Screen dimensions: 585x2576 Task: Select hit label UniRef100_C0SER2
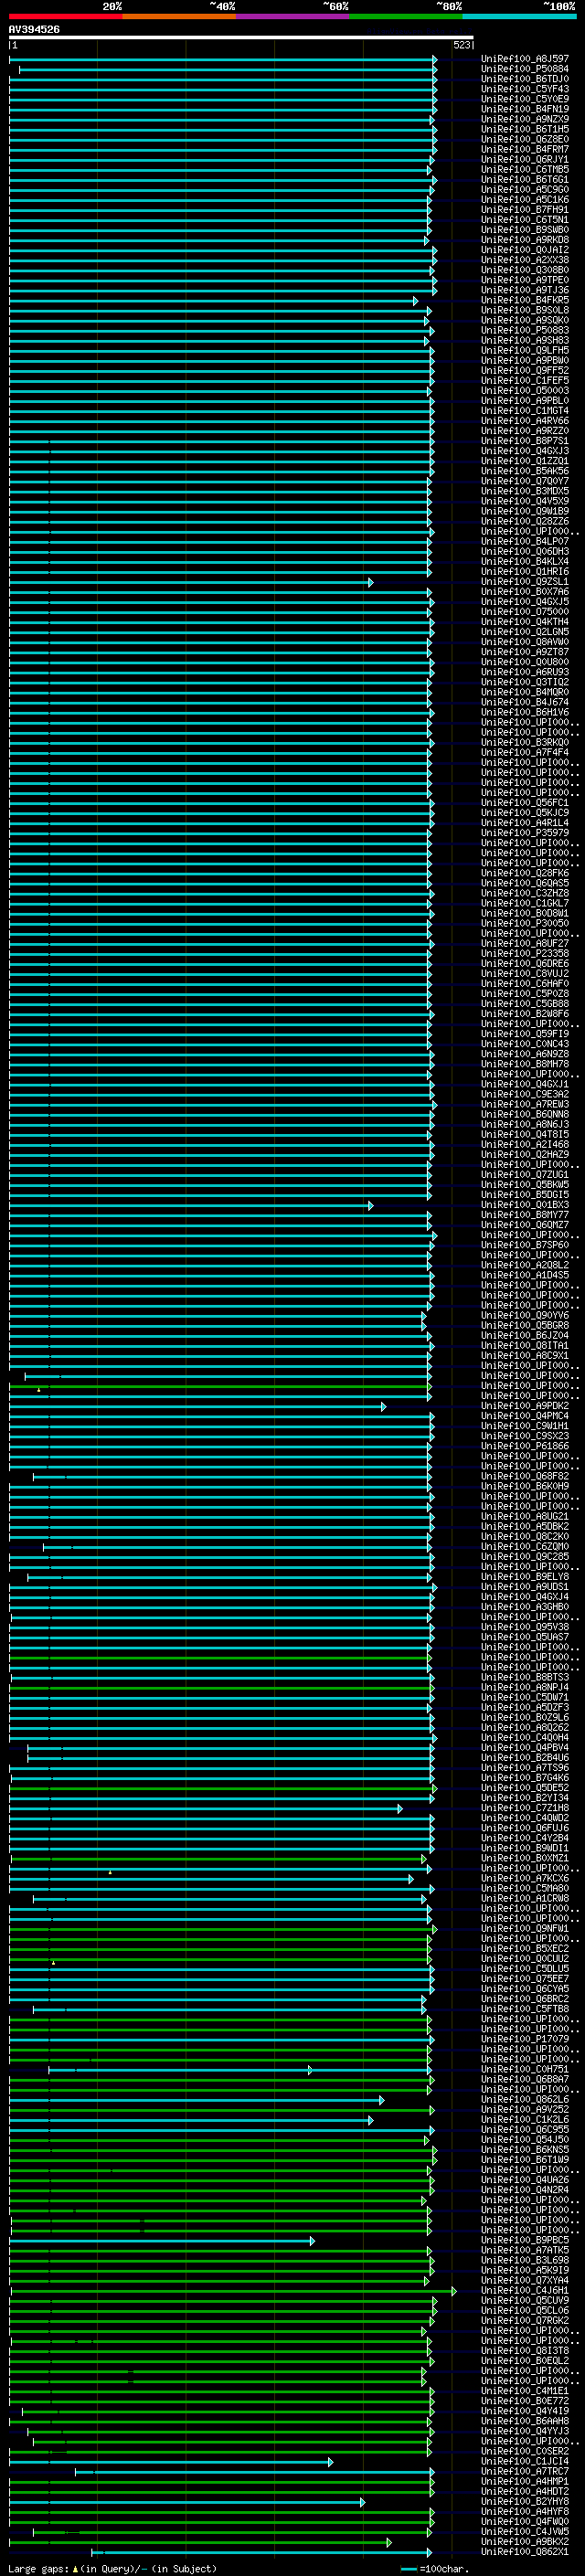pyautogui.click(x=525, y=2451)
